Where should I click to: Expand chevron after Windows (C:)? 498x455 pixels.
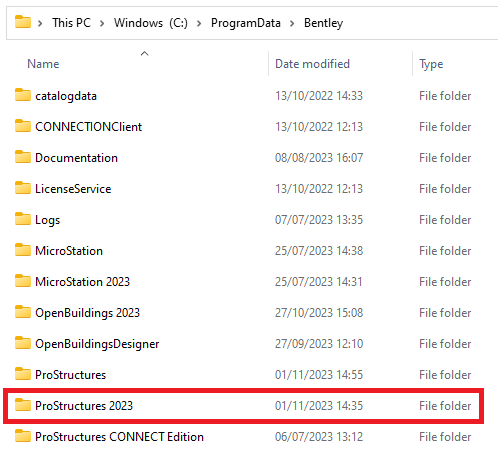click(199, 23)
